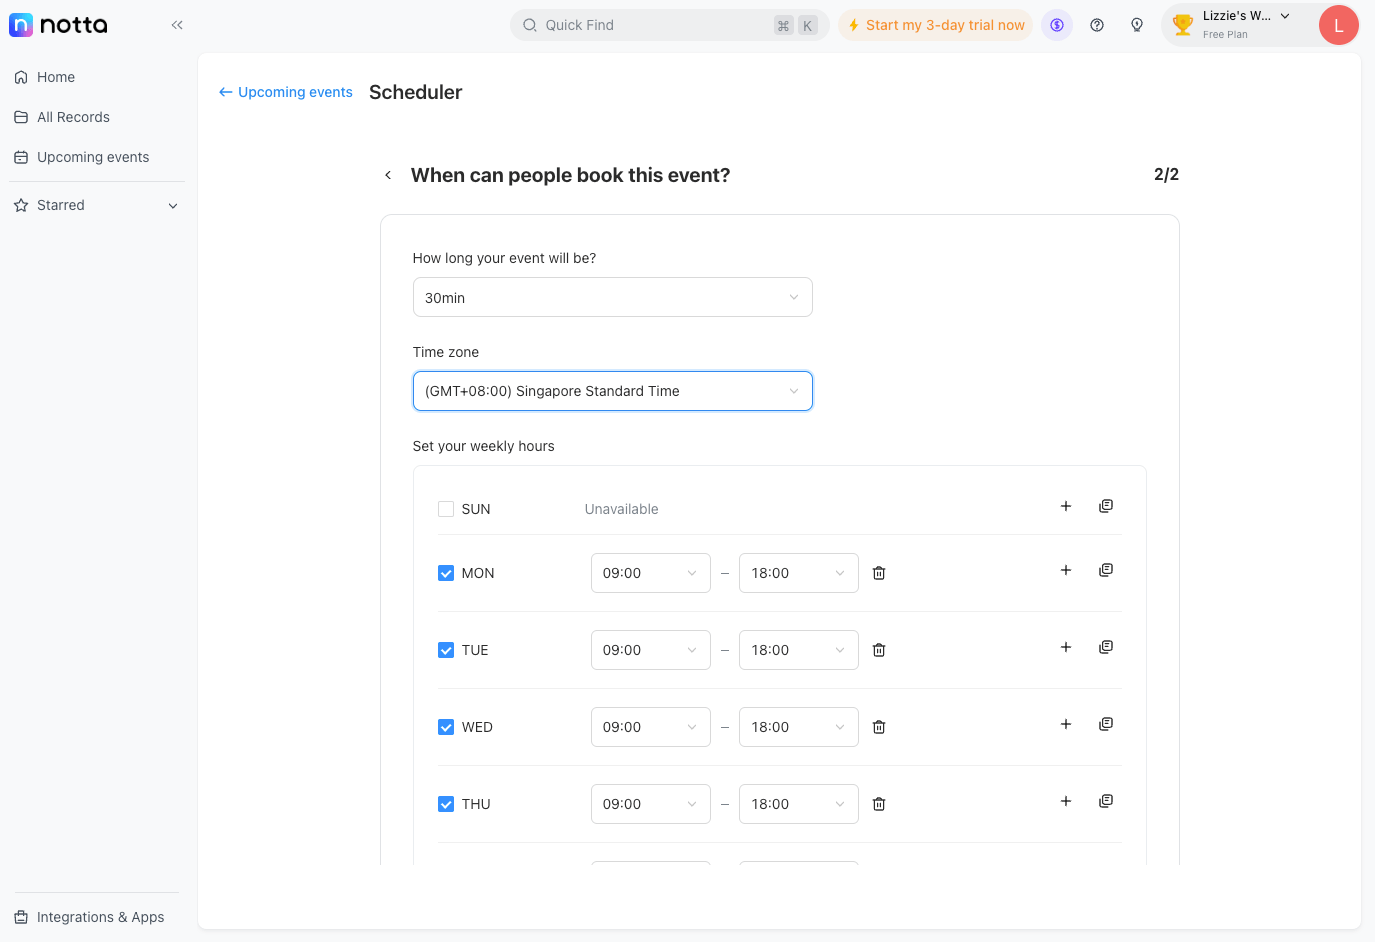This screenshot has width=1375, height=942.
Task: Delete Wednesday's time range
Action: coord(879,727)
